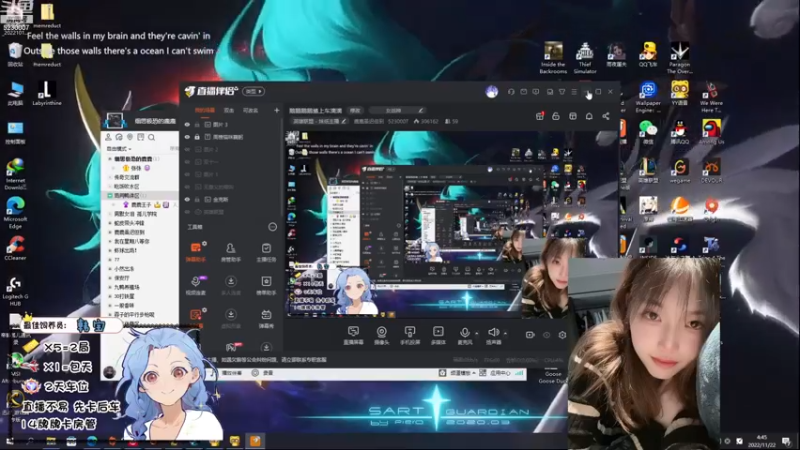
Task: Click the share icon above the preview
Action: (606, 116)
